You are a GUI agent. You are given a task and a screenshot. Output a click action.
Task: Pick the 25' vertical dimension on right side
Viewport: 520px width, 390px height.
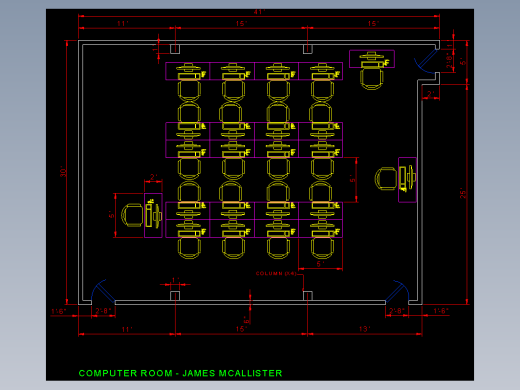pos(463,194)
